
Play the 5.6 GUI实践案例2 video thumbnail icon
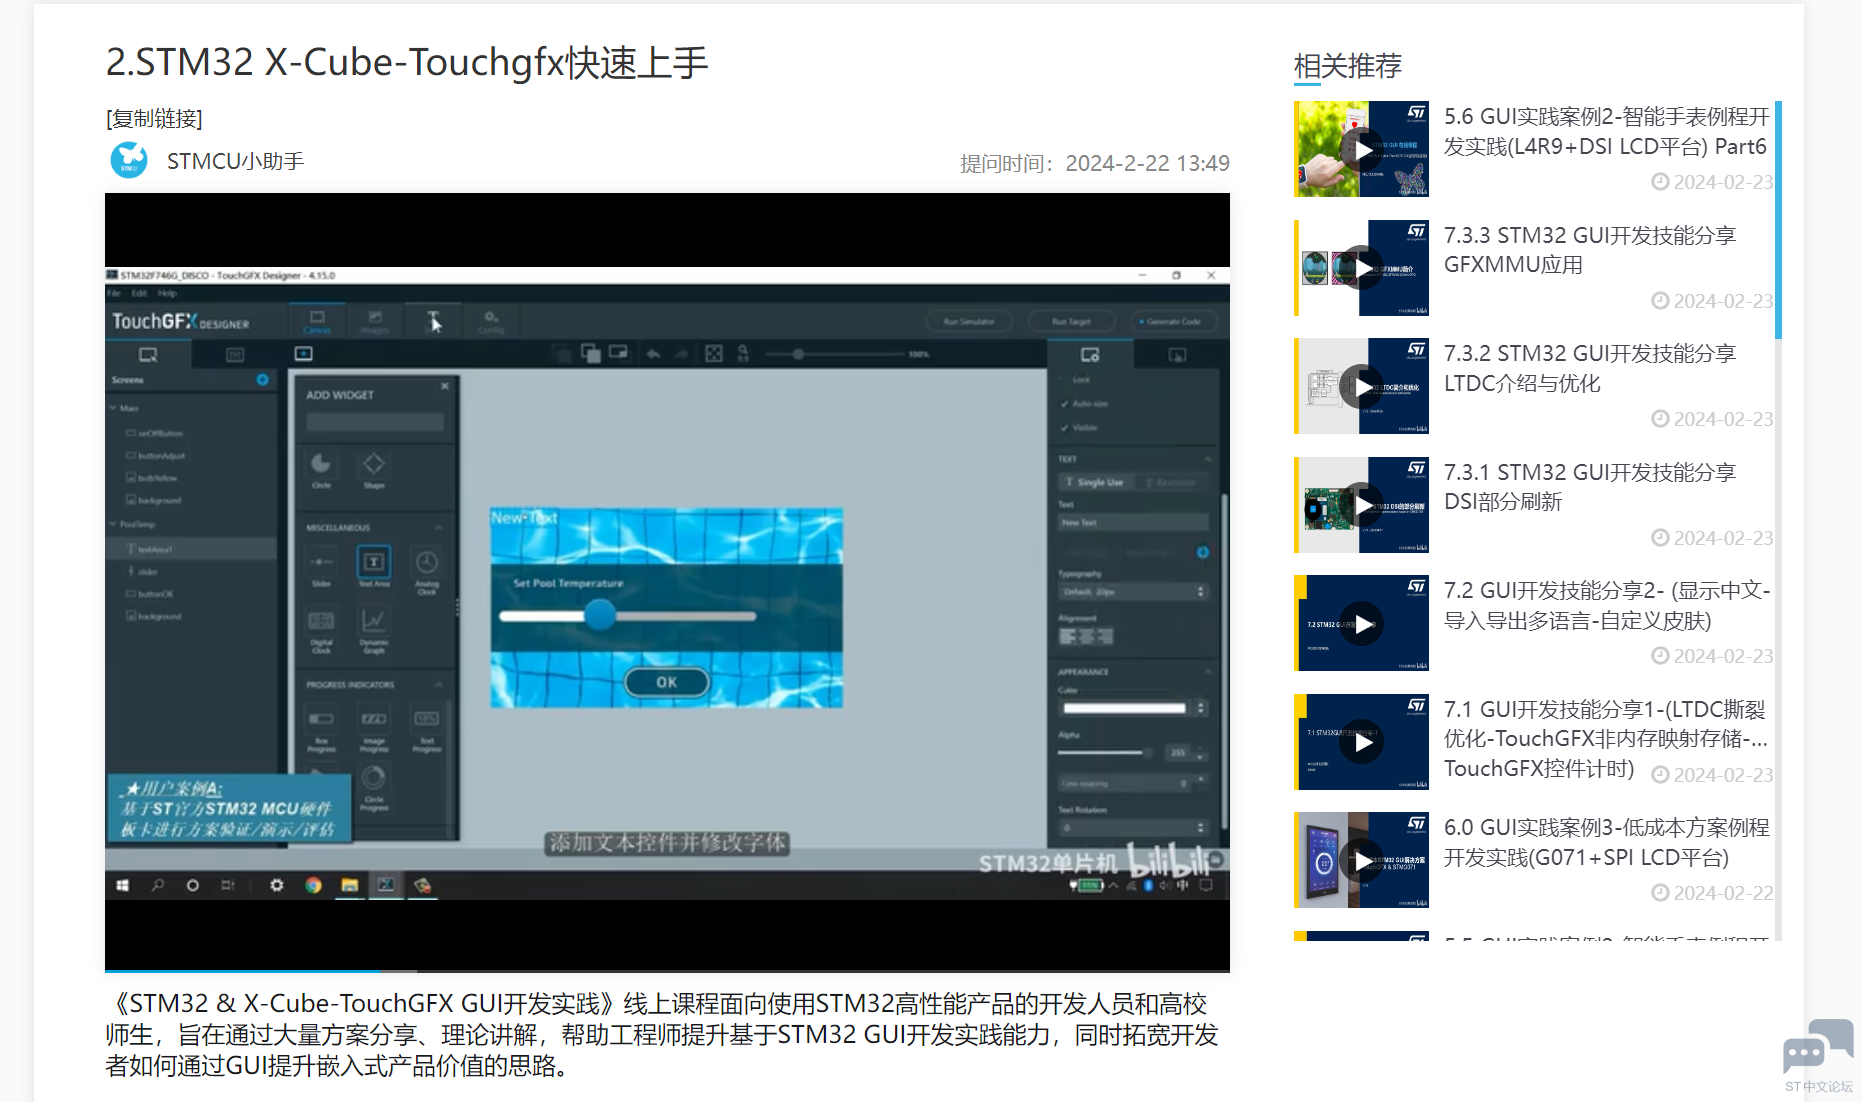tap(1362, 150)
